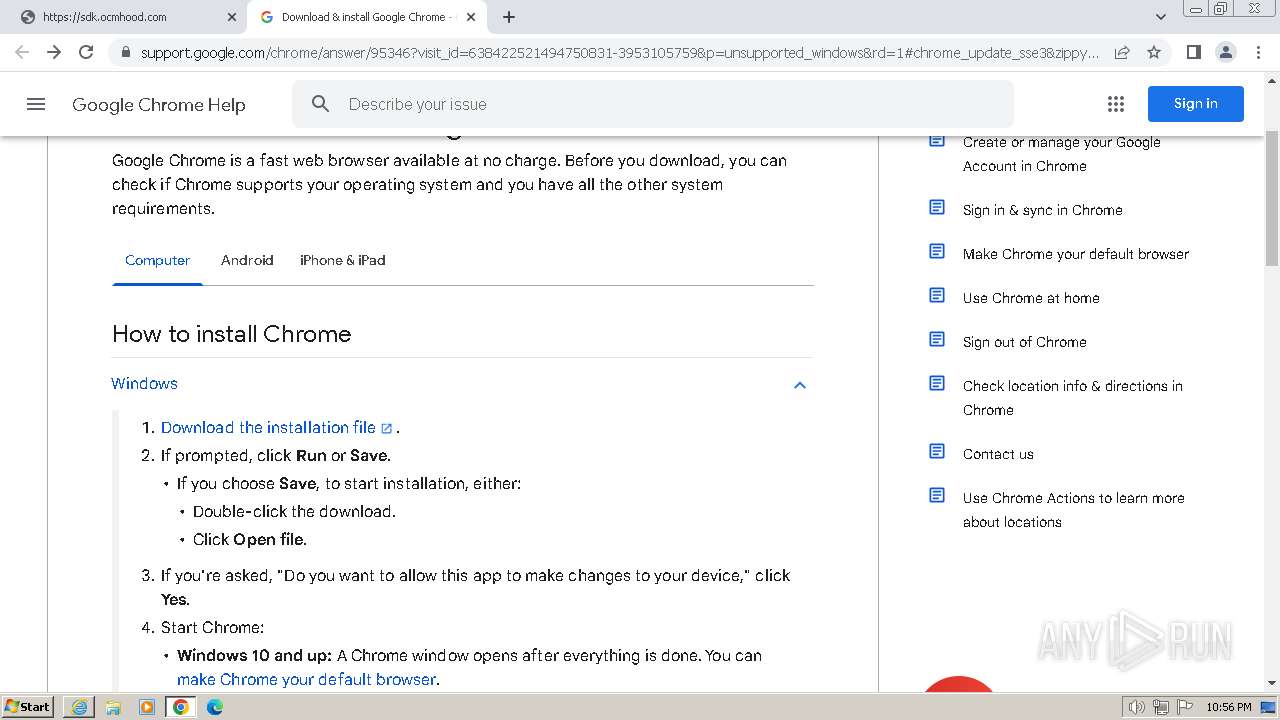Screen dimensions: 1280x720
Task: Open a new browser tab
Action: [x=509, y=17]
